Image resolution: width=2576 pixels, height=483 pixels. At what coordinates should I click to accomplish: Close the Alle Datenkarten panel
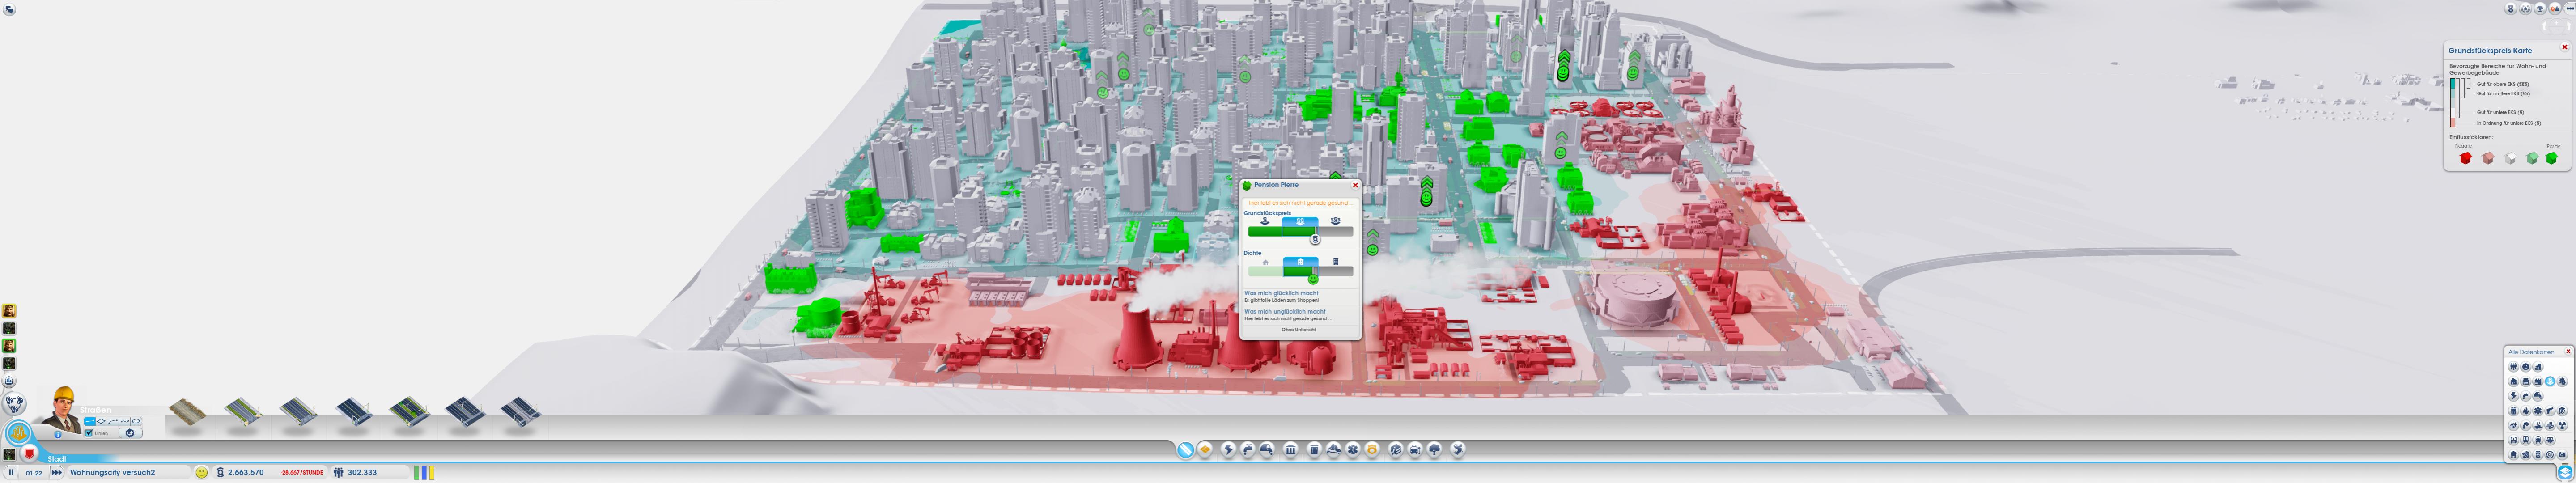click(x=2567, y=352)
